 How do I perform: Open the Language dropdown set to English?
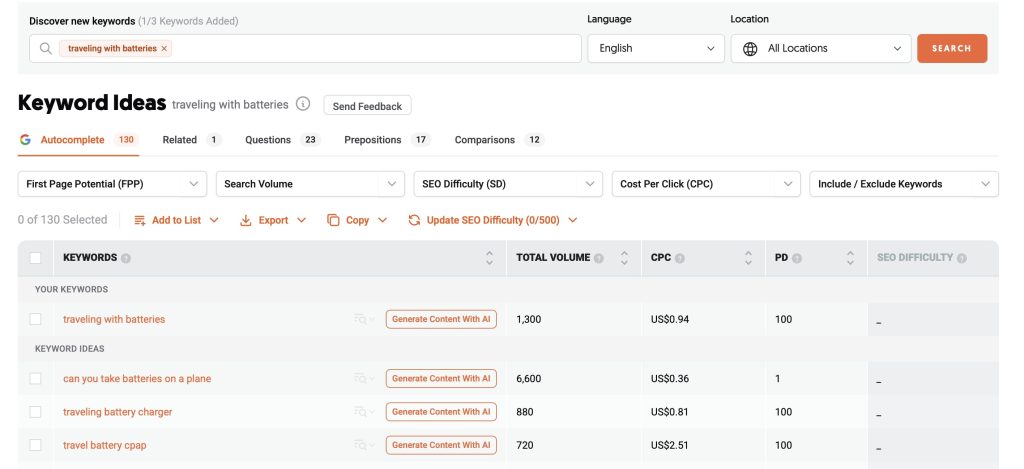click(x=655, y=48)
